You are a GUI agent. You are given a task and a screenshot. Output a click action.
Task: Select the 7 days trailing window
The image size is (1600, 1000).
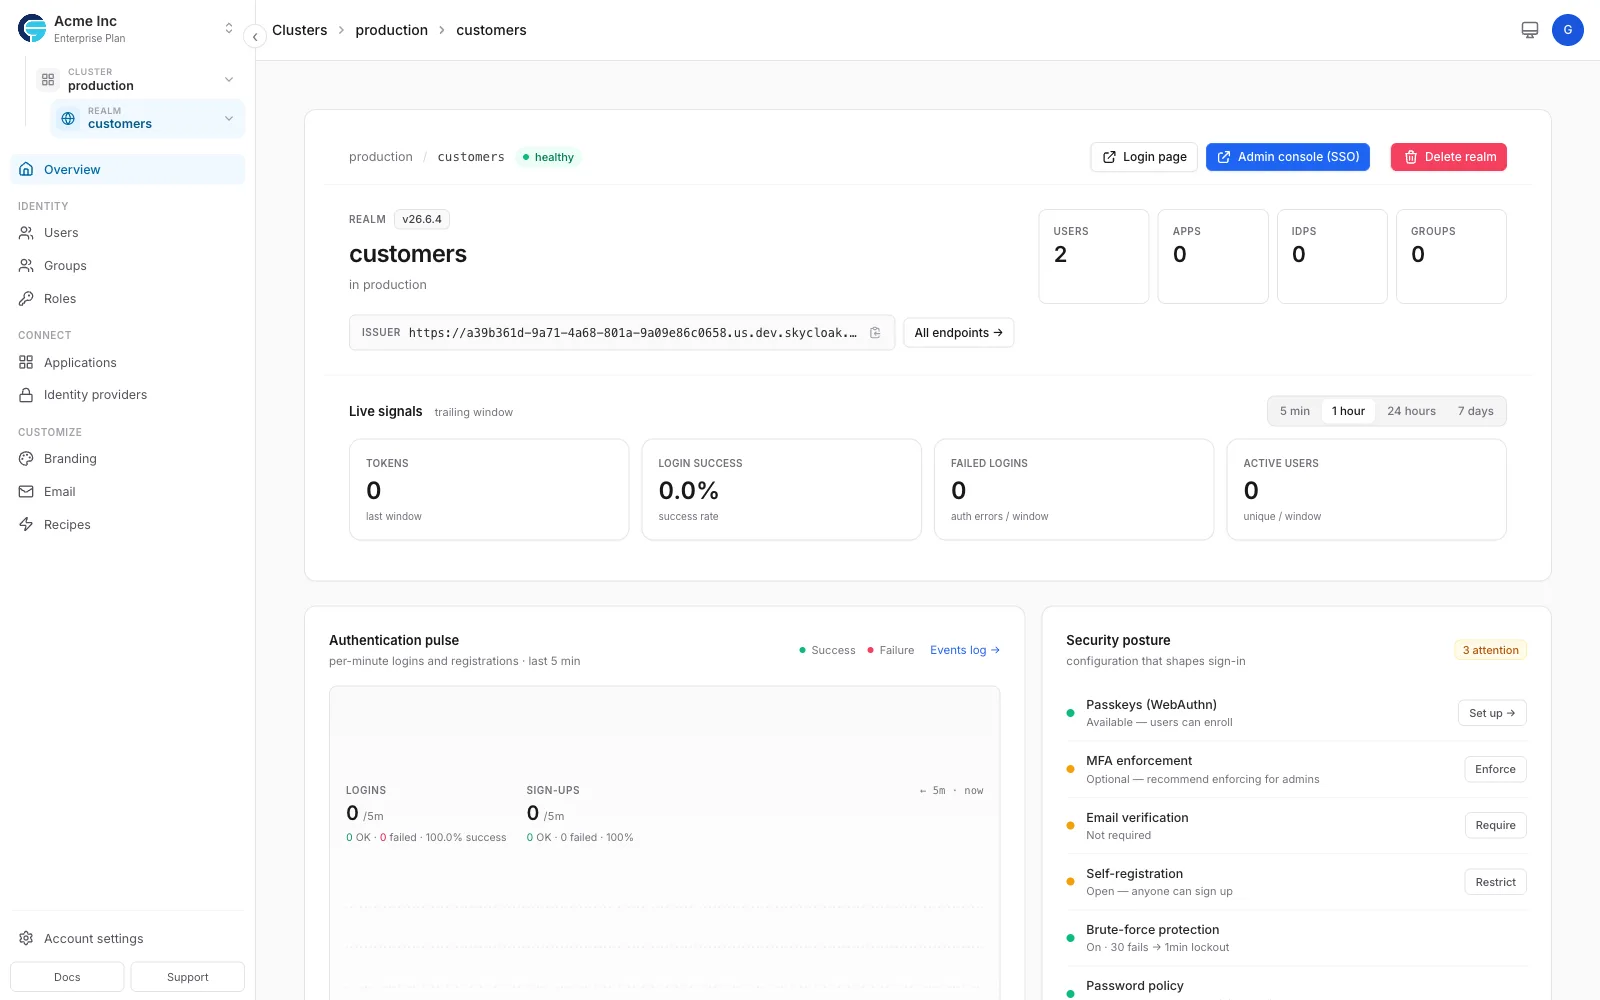click(1475, 411)
